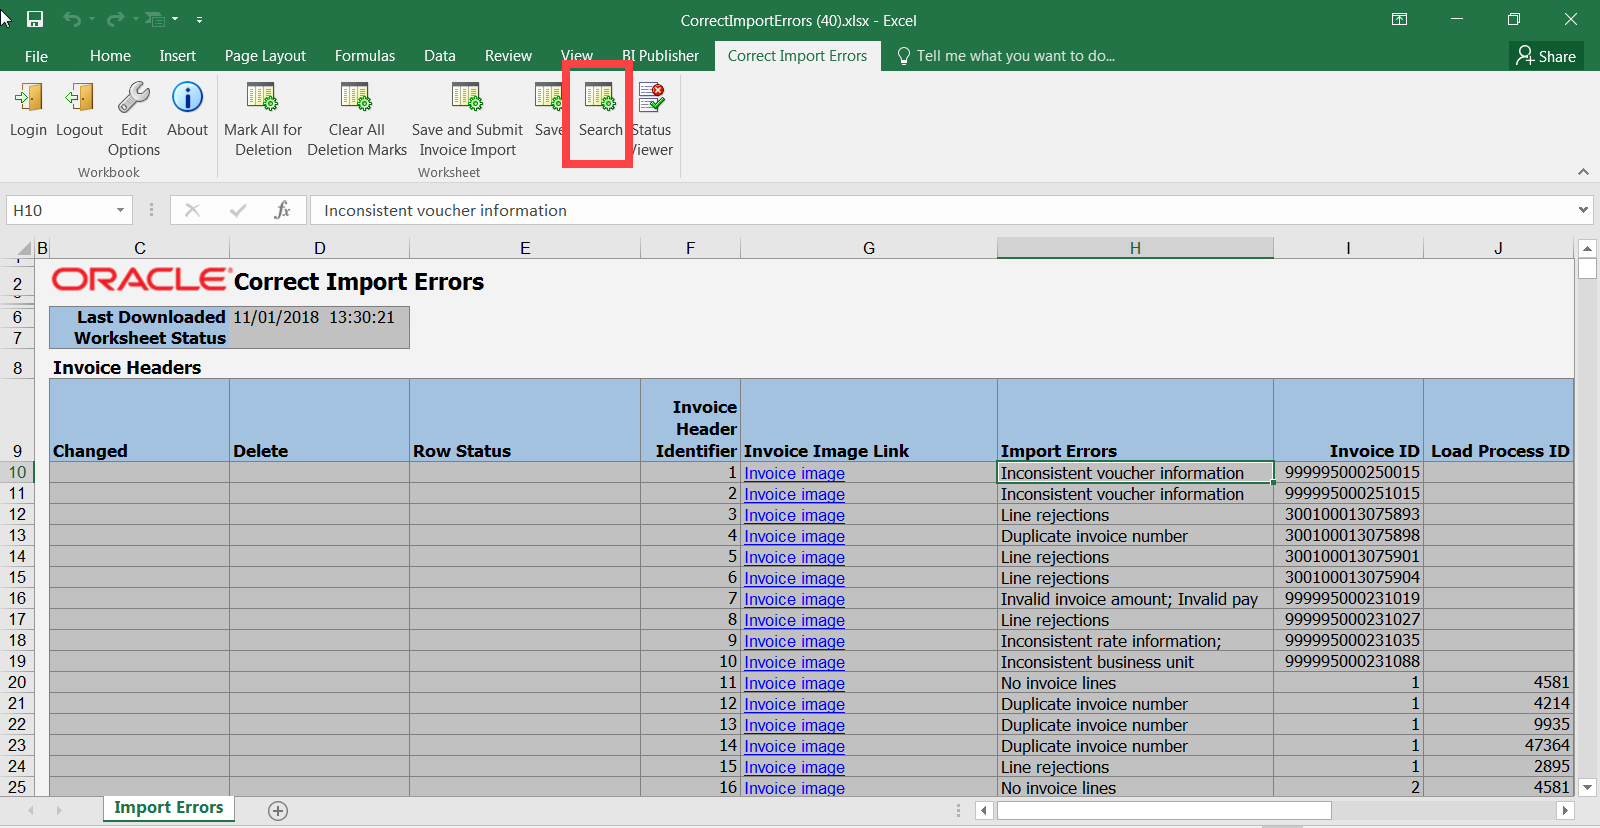Click the Share button
Screen dimensions: 1600x828
1546,56
